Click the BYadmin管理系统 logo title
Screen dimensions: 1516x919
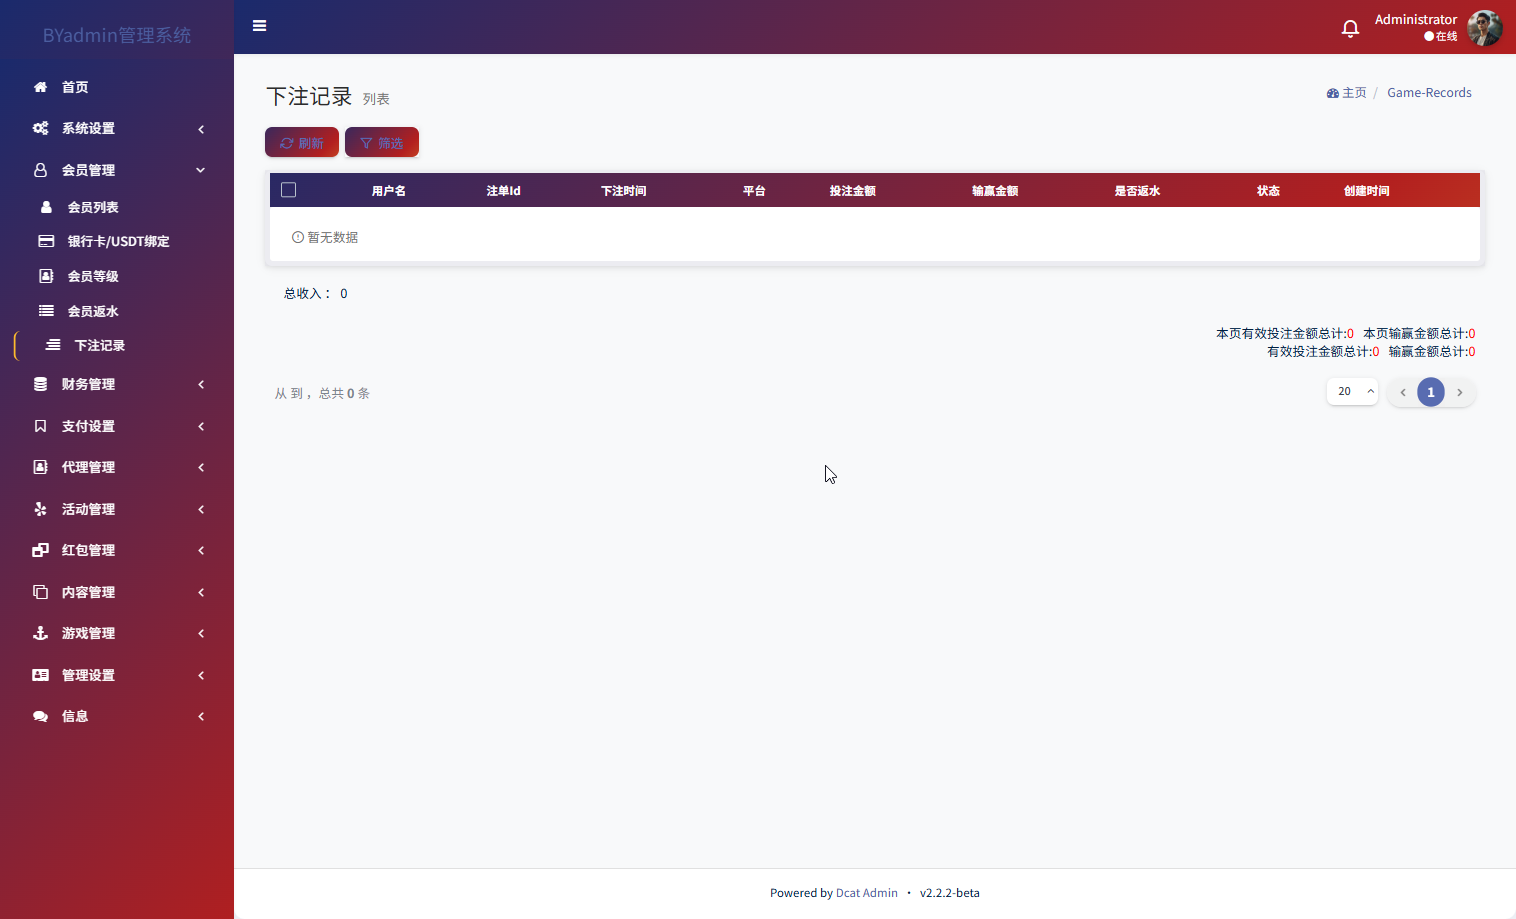tap(117, 35)
